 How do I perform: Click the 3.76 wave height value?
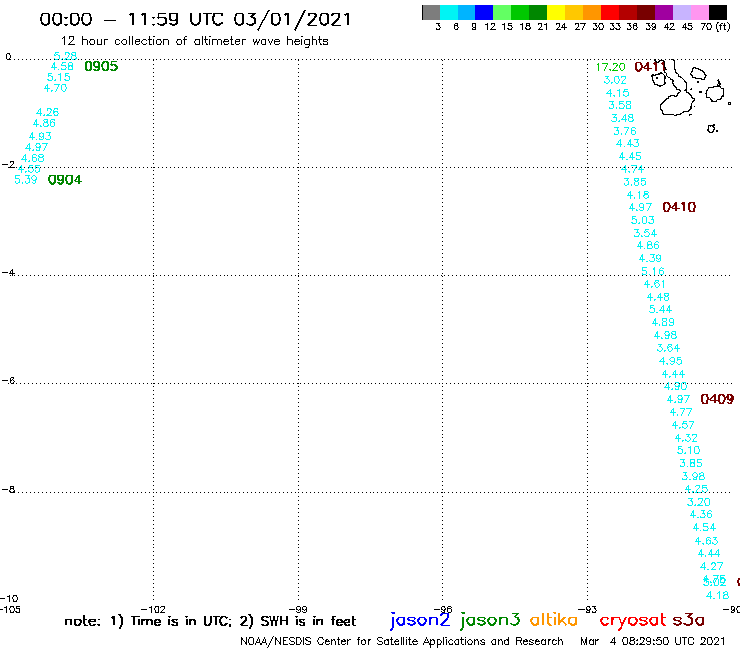point(625,131)
